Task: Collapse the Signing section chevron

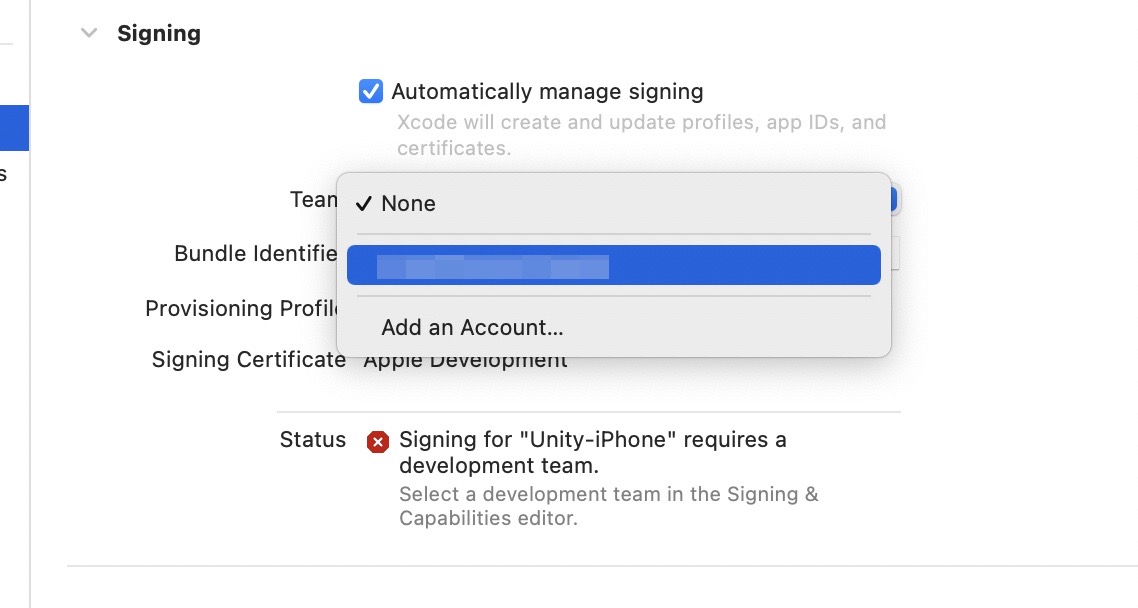Action: pyautogui.click(x=89, y=33)
